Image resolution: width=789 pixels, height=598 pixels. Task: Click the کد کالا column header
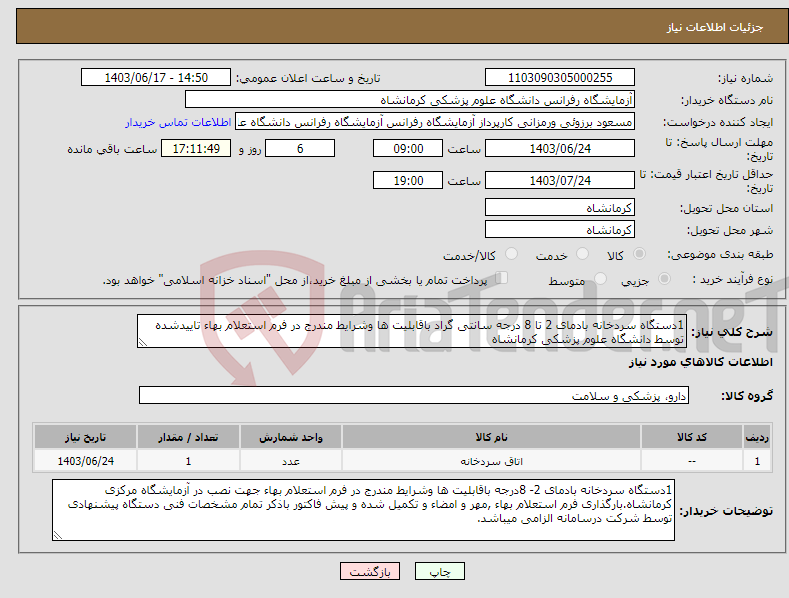tap(691, 437)
